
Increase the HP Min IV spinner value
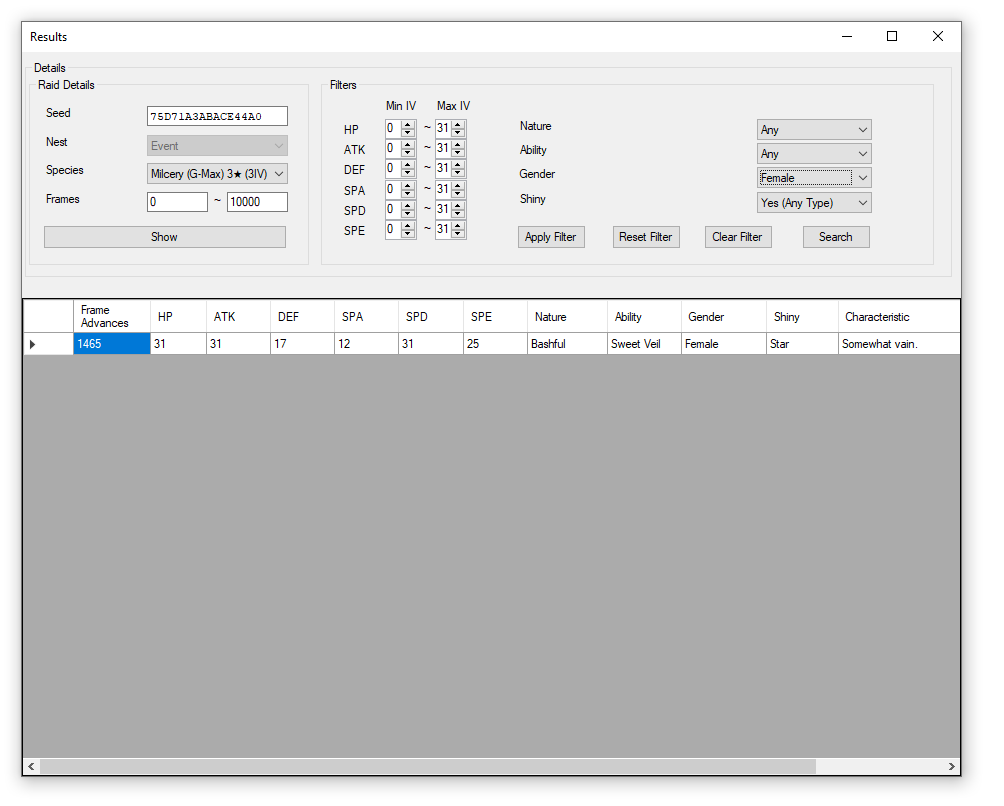pos(408,125)
